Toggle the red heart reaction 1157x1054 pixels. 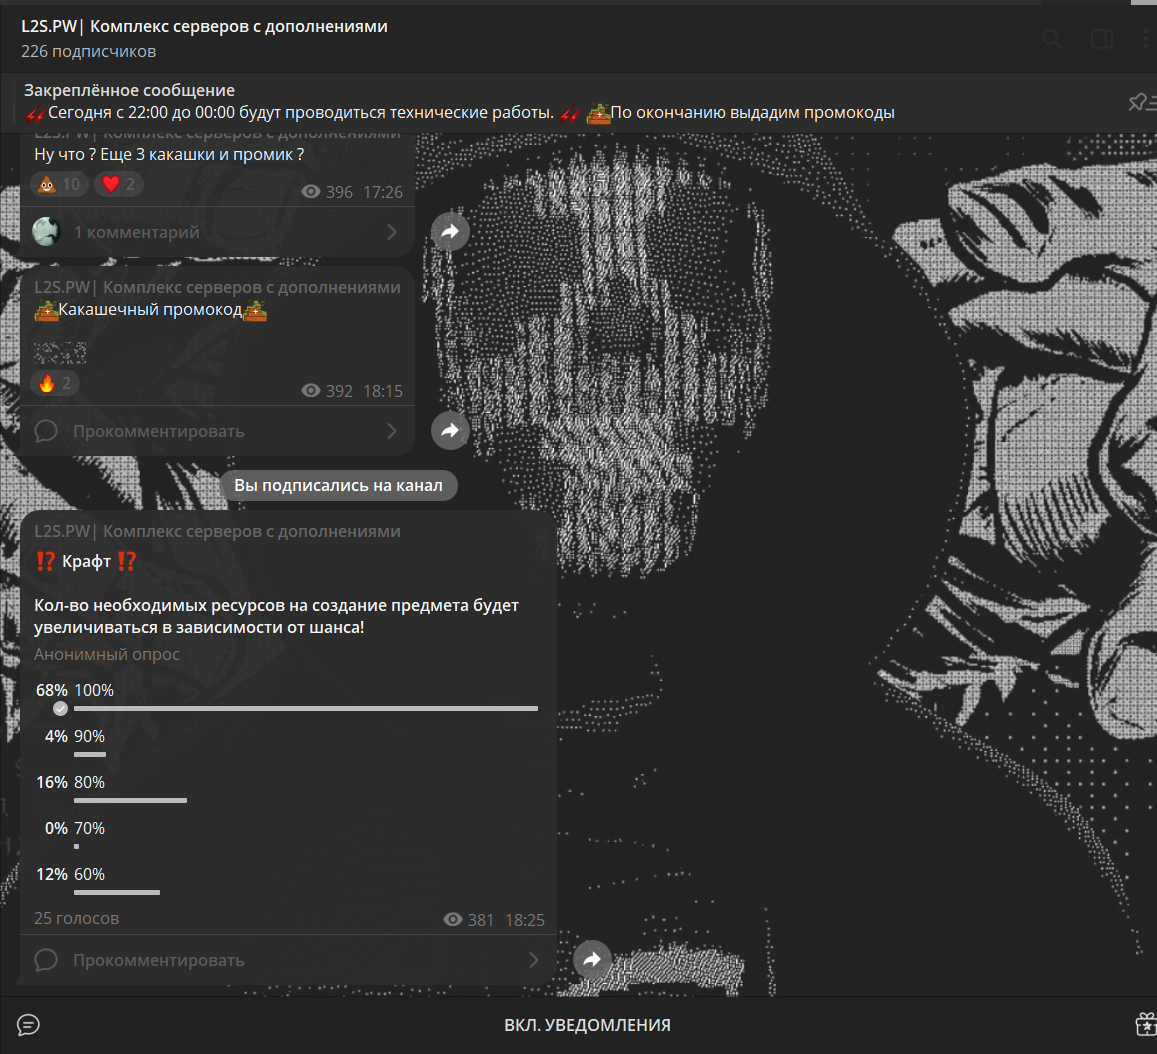click(118, 184)
